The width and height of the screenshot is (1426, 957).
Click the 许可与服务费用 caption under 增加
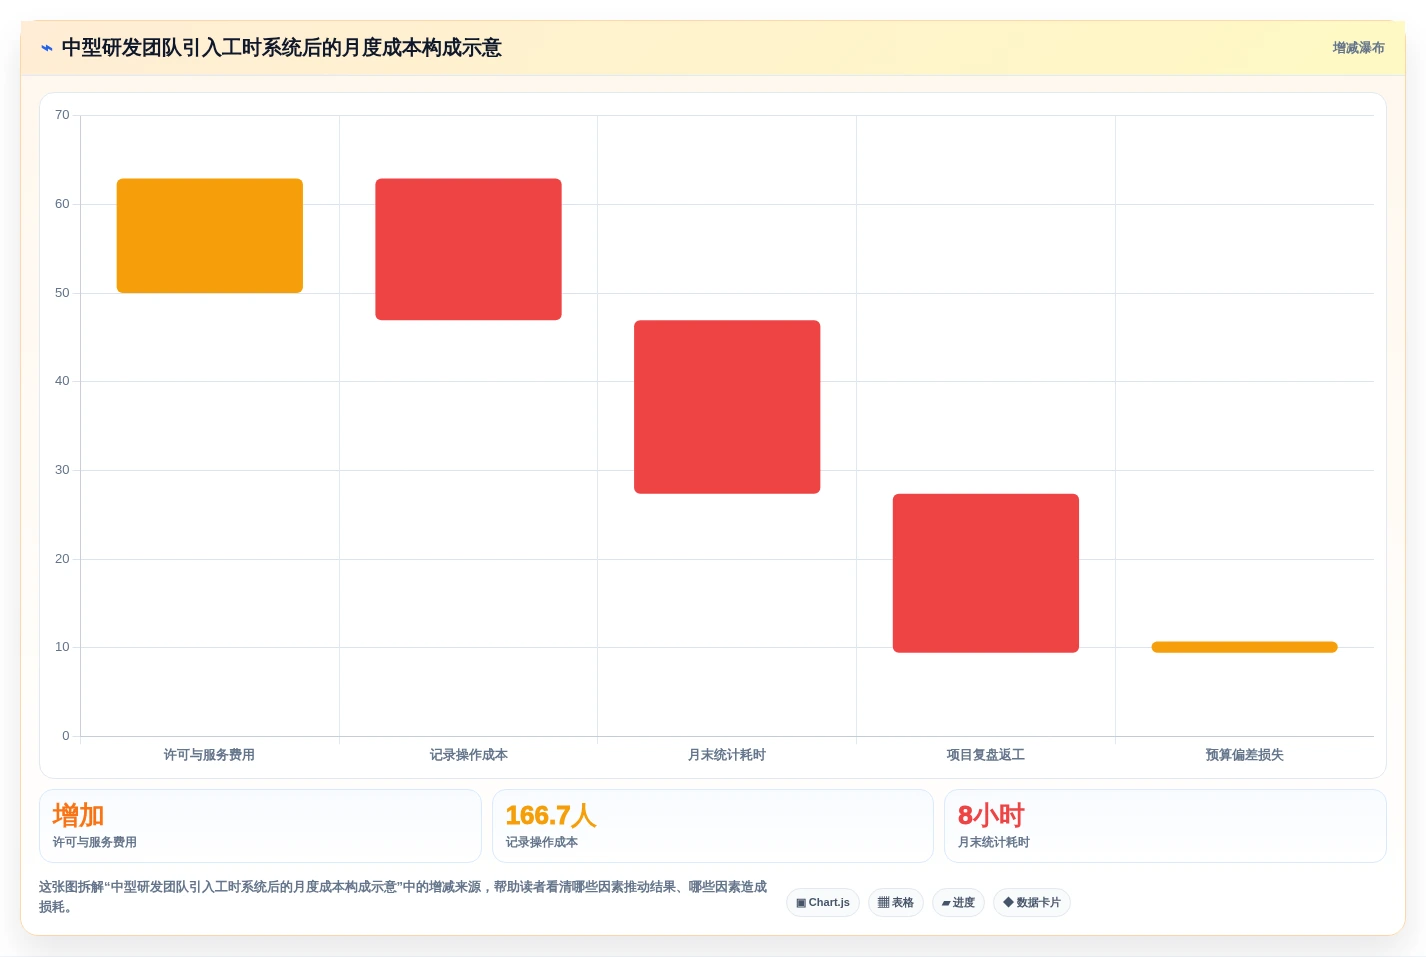click(x=95, y=842)
